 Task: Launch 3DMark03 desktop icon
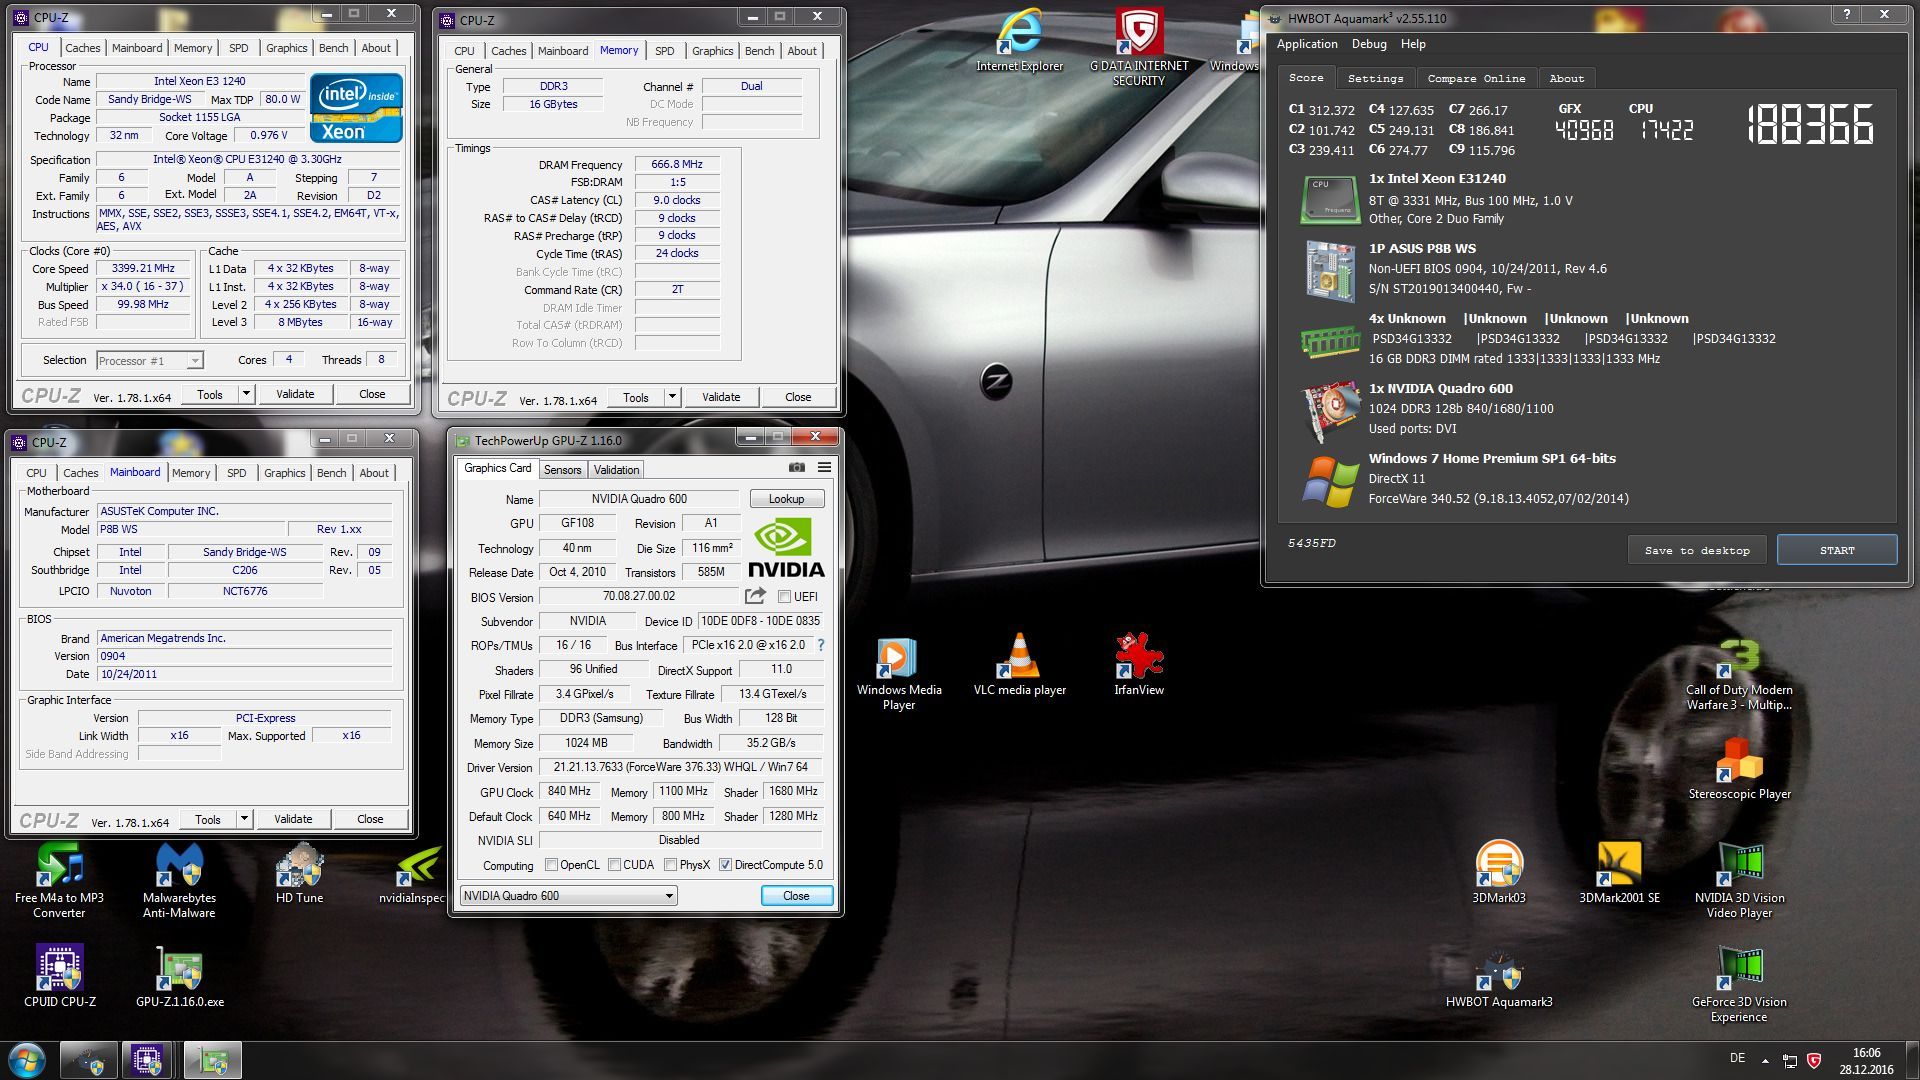[1499, 873]
